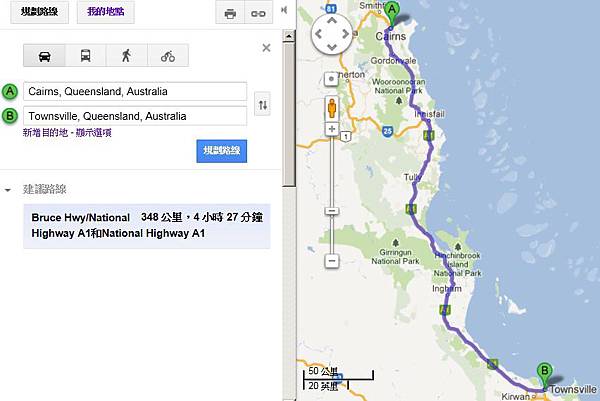
Task: Pan the map up with the up arrow
Action: click(x=332, y=21)
